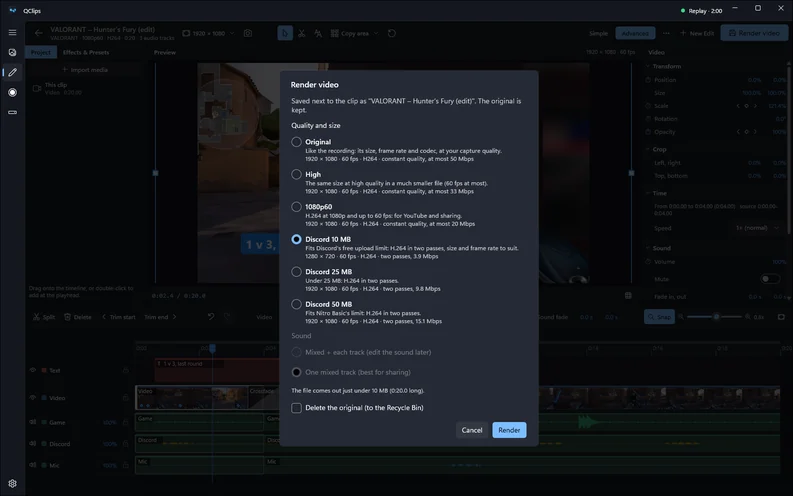This screenshot has width=793, height=496.
Task: Toggle the Snap button
Action: click(x=659, y=317)
